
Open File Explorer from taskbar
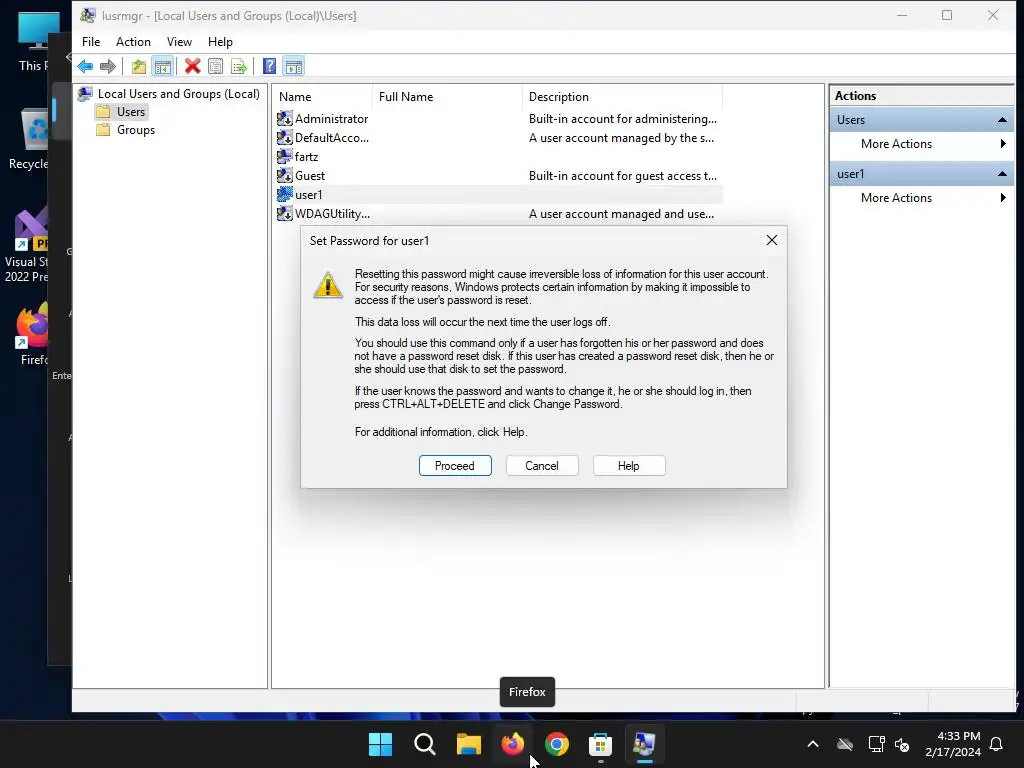point(468,744)
